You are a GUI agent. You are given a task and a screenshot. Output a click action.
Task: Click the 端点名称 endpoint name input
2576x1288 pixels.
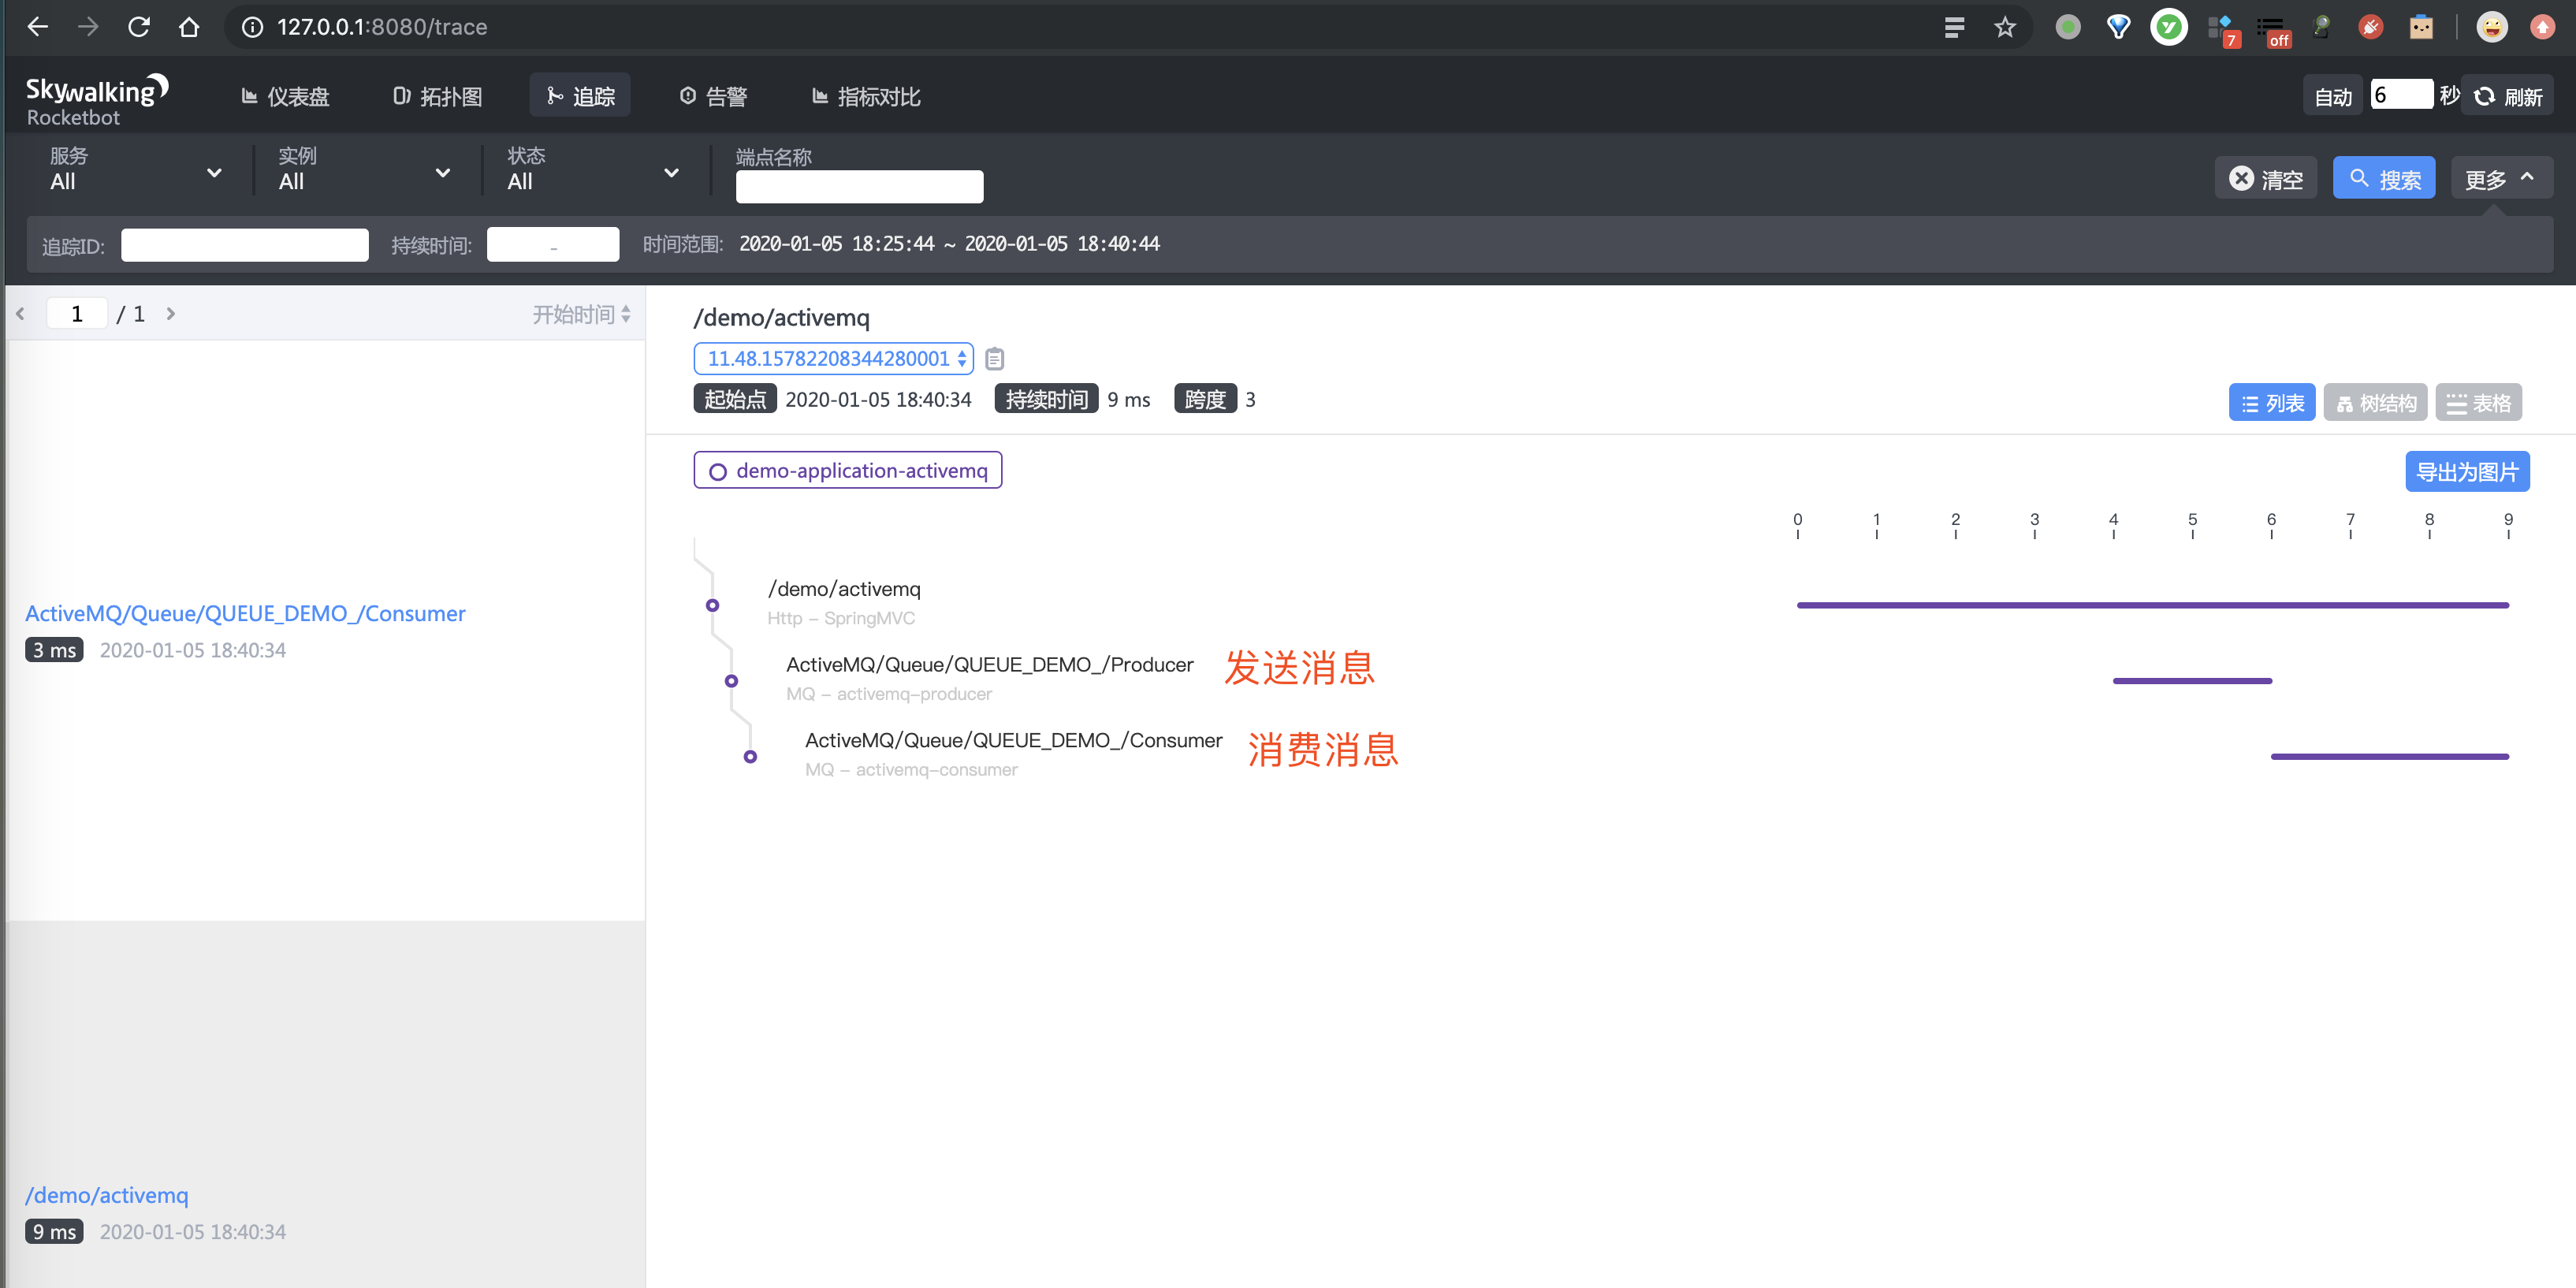point(859,186)
